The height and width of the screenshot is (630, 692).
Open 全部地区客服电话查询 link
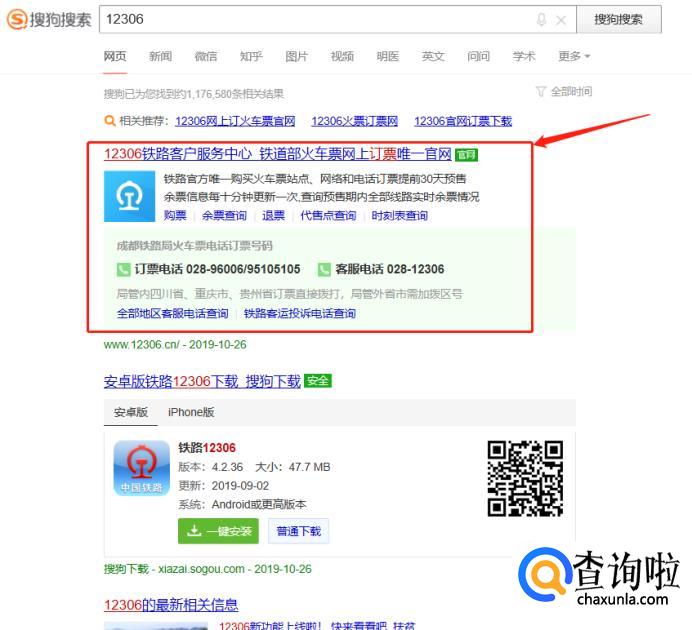[173, 314]
